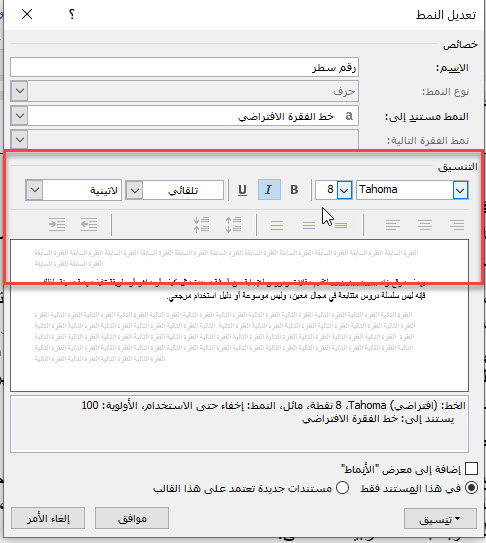Check the 'إضافة إلى معرض الأنماط' checkbox
The width and height of the screenshot is (486, 543).
pyautogui.click(x=471, y=469)
